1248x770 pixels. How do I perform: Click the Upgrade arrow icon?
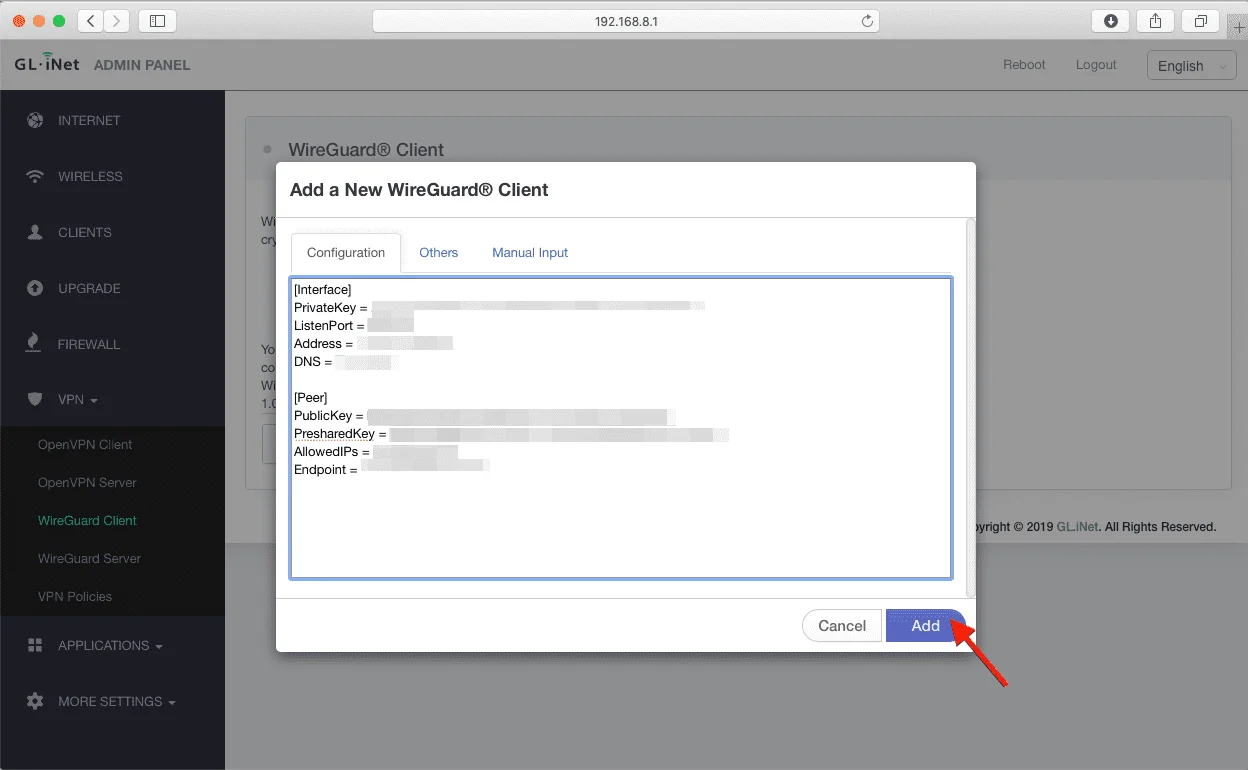[x=36, y=289]
